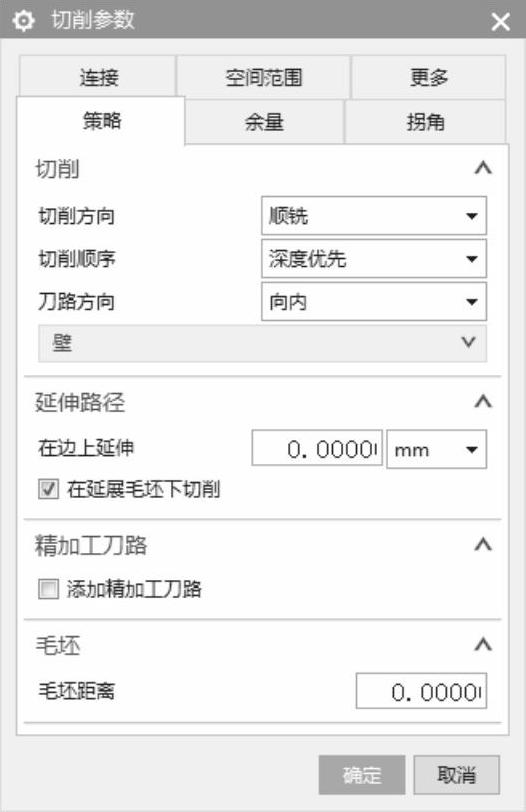Image resolution: width=526 pixels, height=812 pixels.
Task: Switch to the 余量 tab
Action: point(264,122)
